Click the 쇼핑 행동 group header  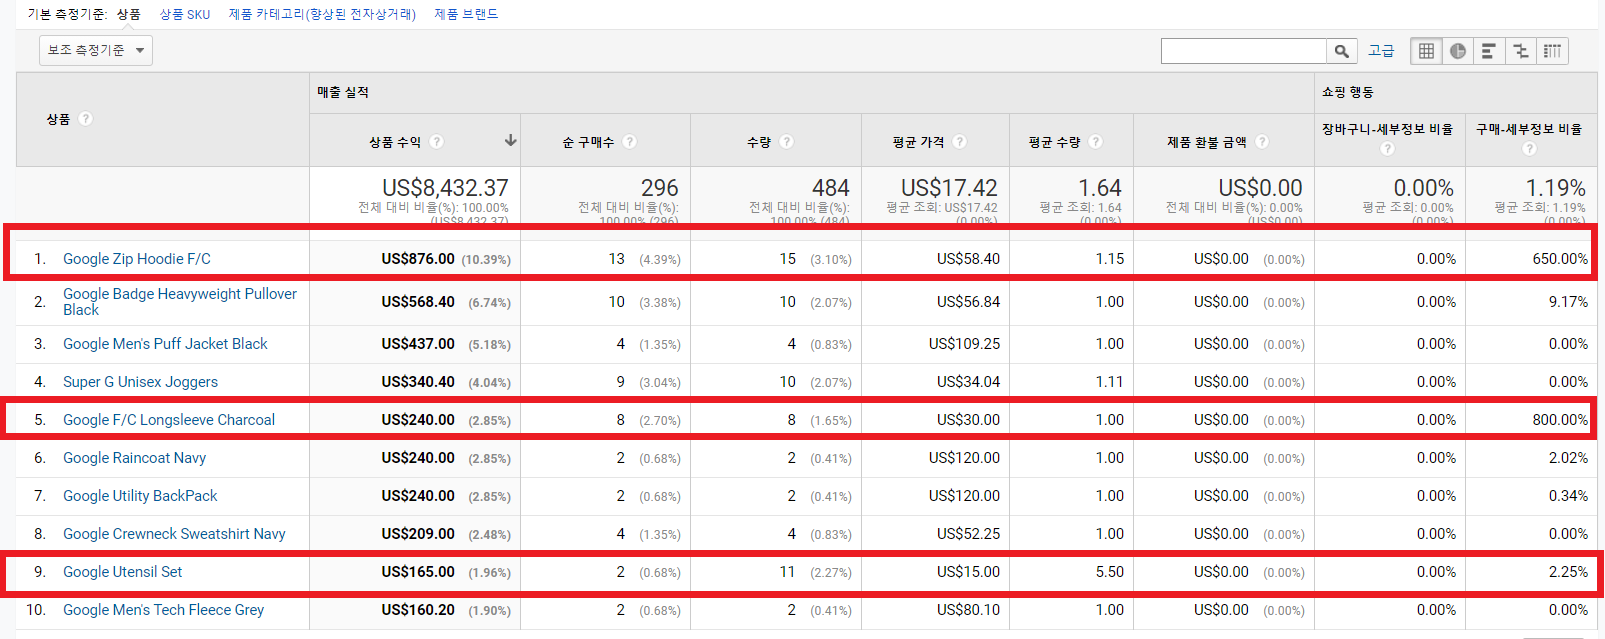pyautogui.click(x=1348, y=92)
